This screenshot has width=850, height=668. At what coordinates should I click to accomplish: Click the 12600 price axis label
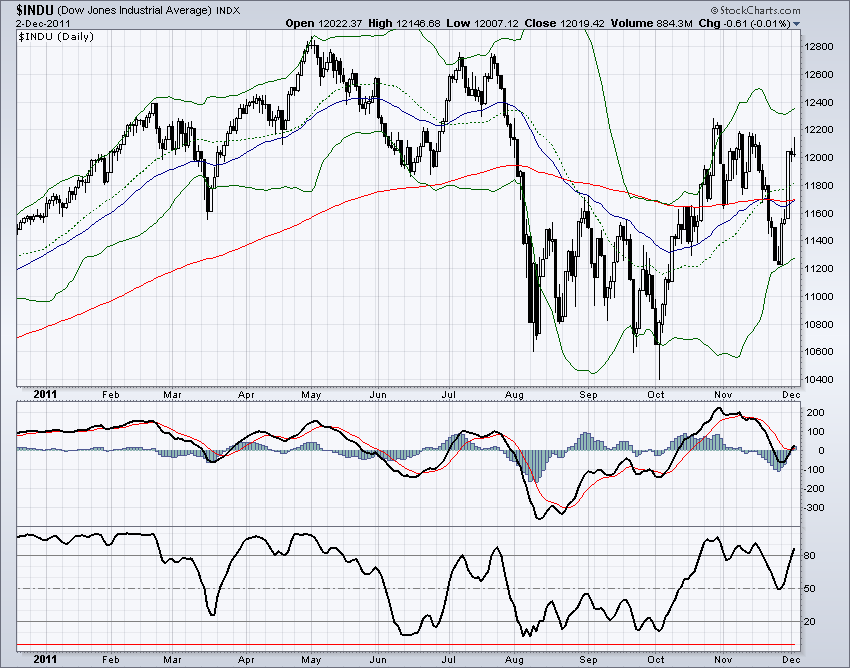(x=819, y=74)
